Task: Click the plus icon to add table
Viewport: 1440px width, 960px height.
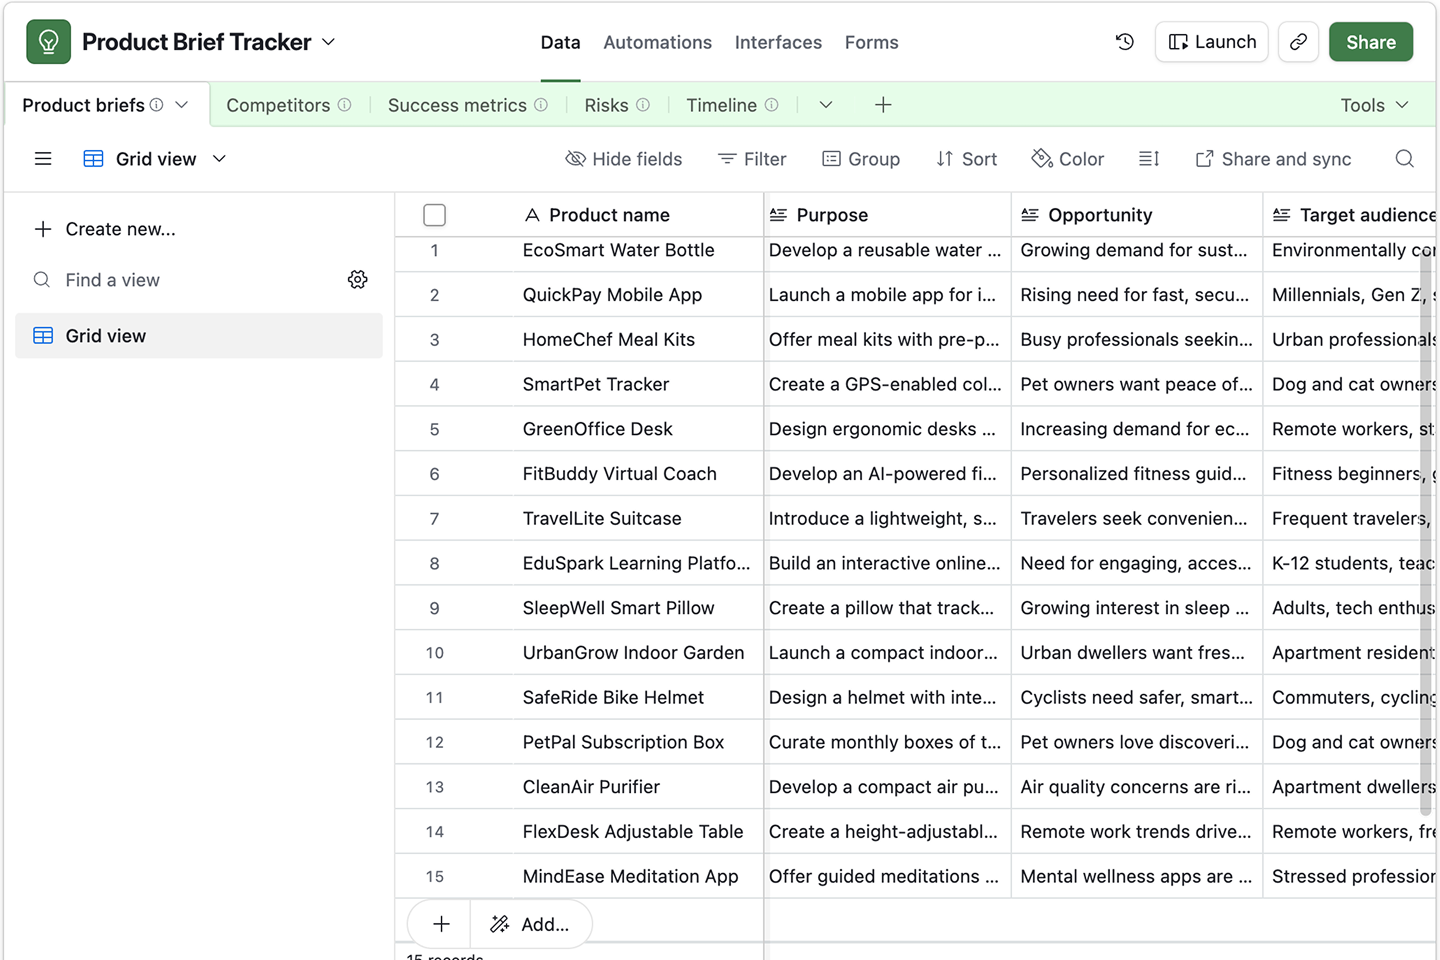Action: tap(883, 105)
